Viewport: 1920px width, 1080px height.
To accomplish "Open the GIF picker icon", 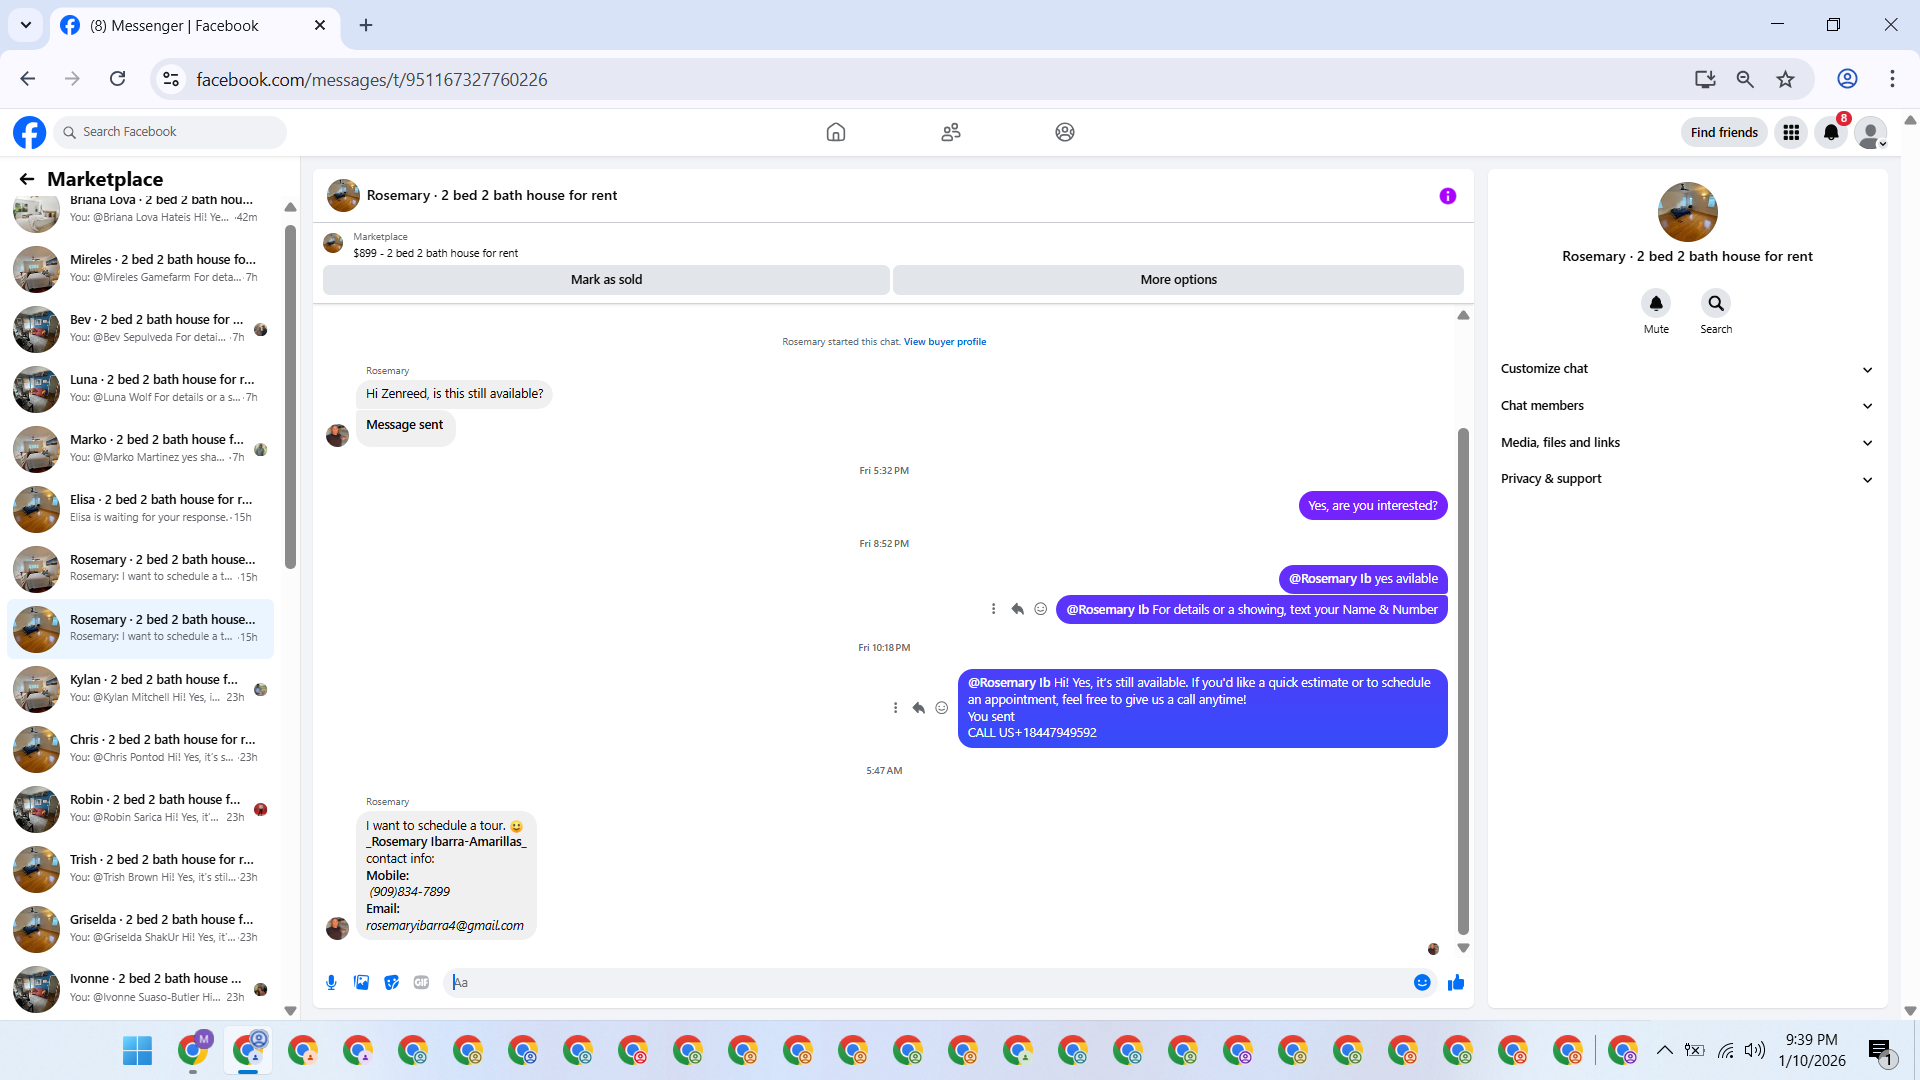I will pos(422,983).
